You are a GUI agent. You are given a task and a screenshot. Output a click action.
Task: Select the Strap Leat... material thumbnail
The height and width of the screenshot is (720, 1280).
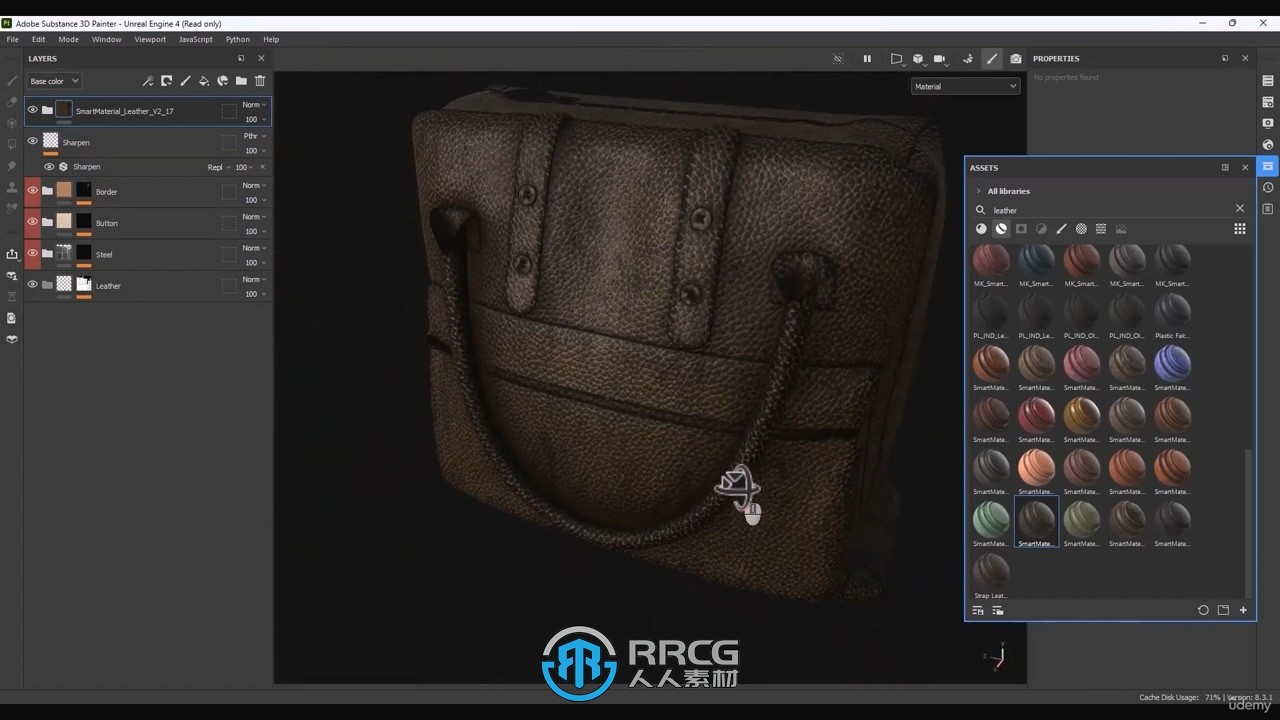pyautogui.click(x=991, y=570)
